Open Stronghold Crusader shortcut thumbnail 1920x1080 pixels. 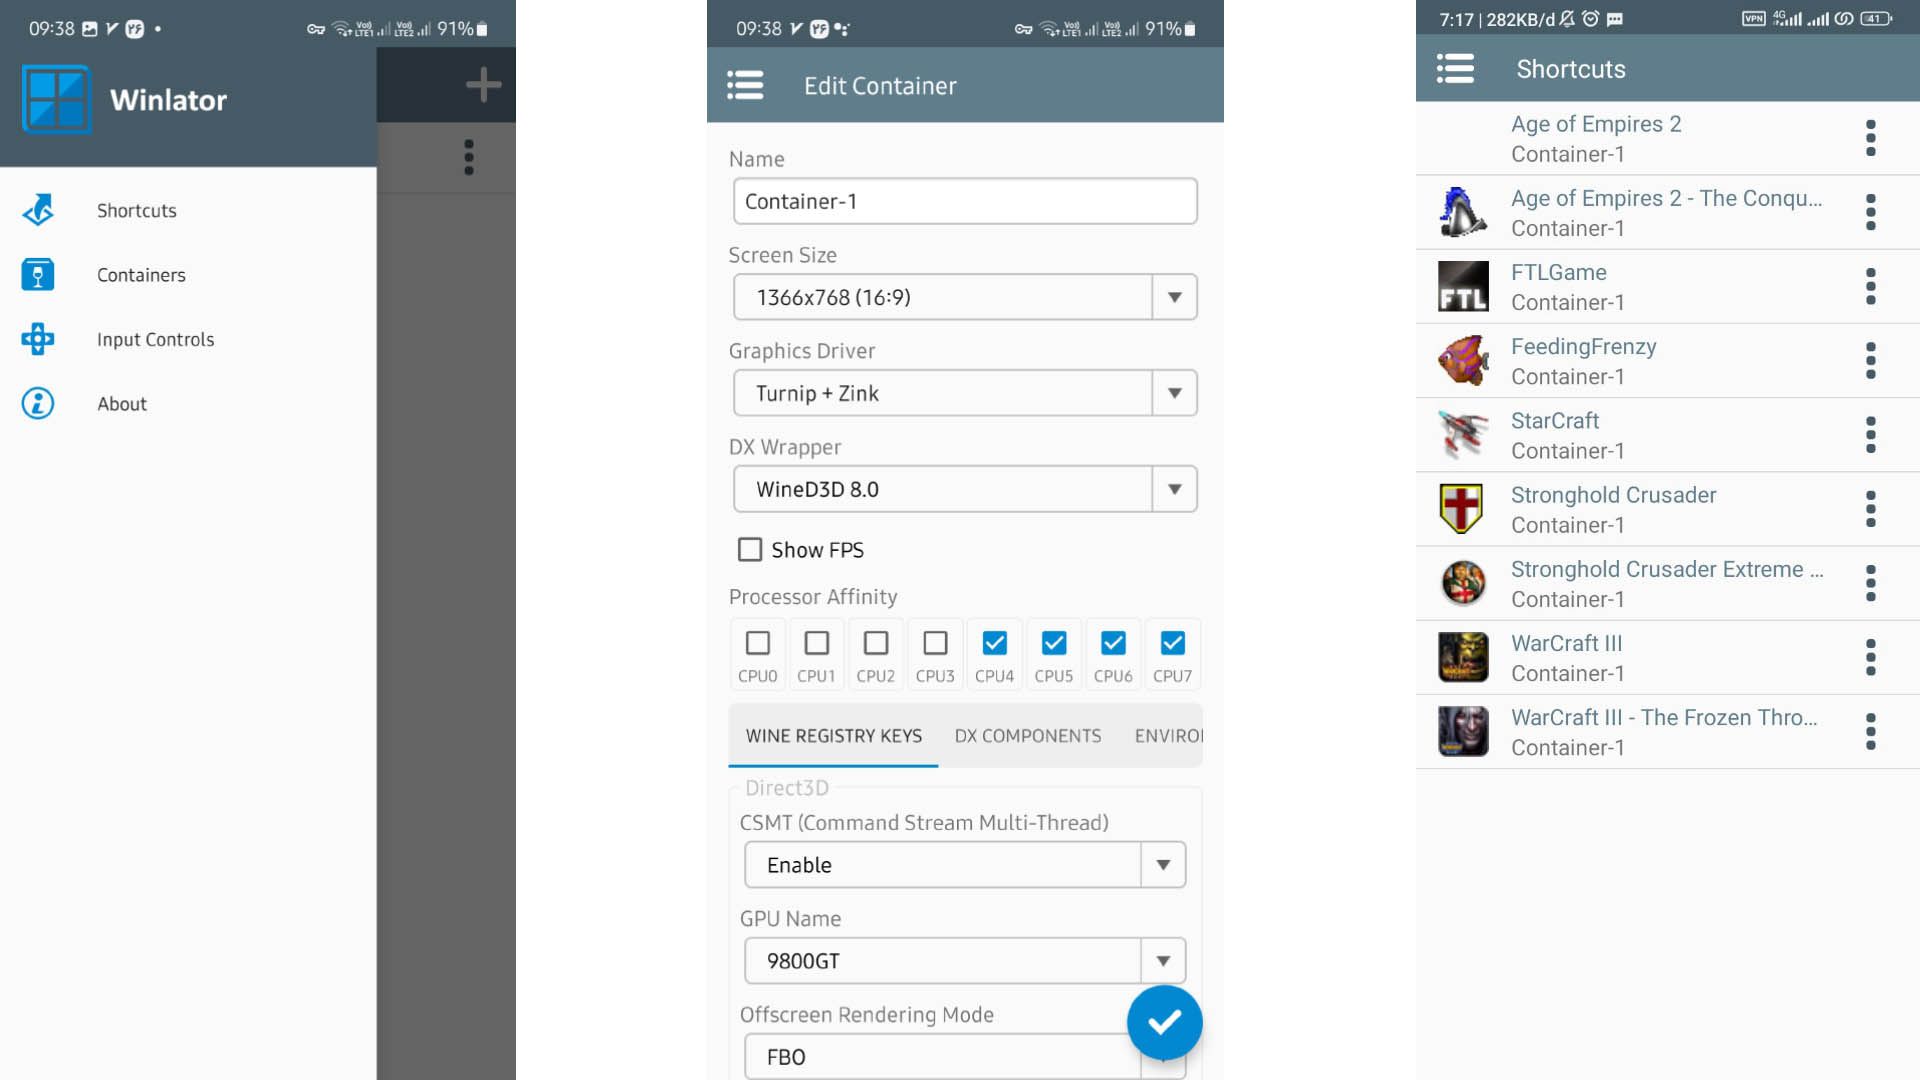pos(1461,508)
